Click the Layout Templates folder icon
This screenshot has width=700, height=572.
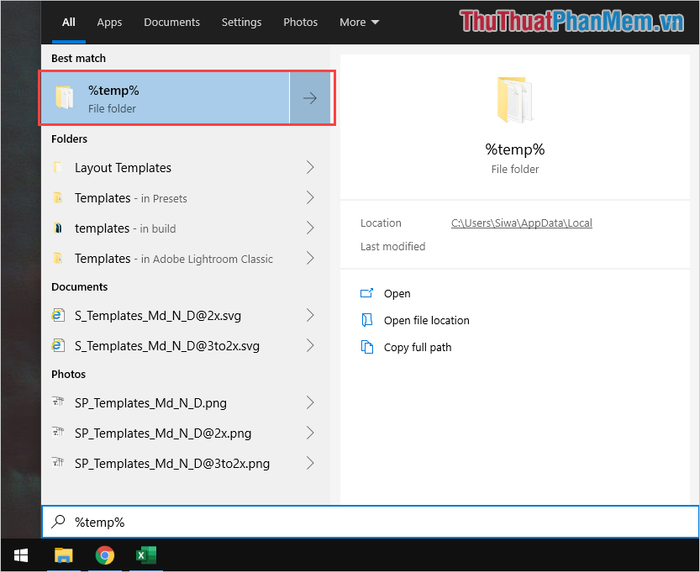[58, 167]
